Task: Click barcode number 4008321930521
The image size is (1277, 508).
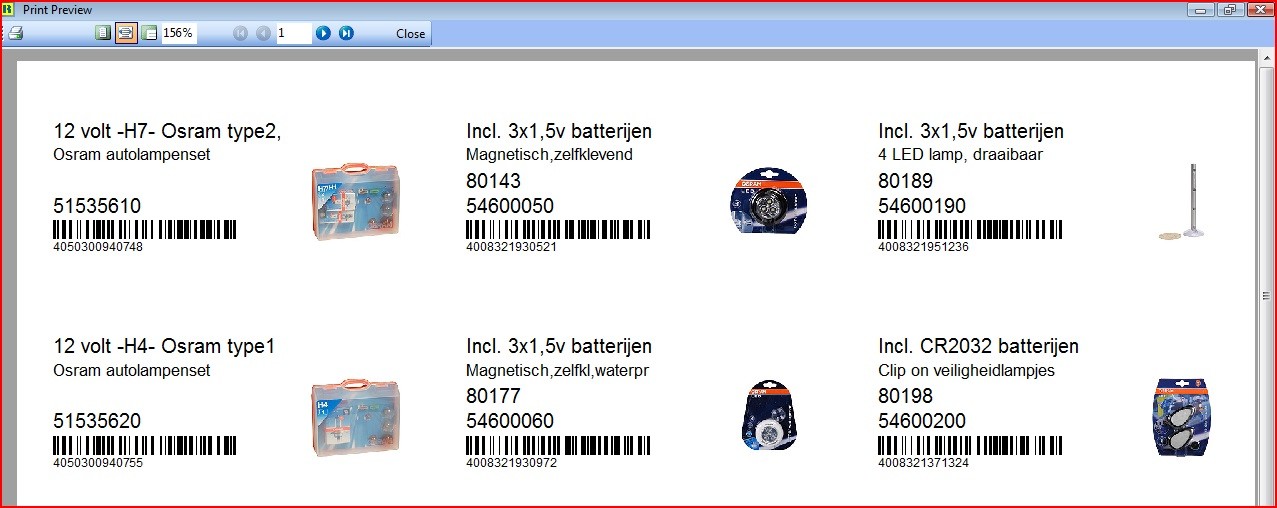Action: [x=511, y=247]
